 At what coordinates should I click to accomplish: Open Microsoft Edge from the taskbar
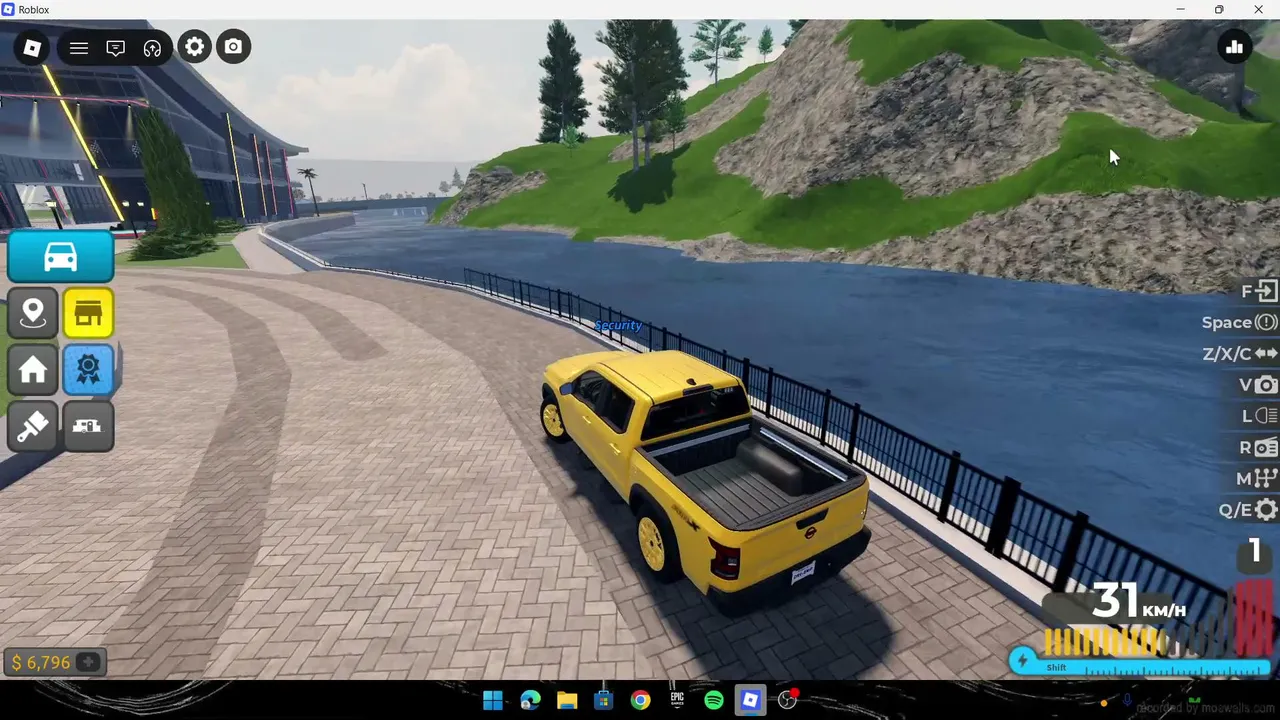click(530, 700)
